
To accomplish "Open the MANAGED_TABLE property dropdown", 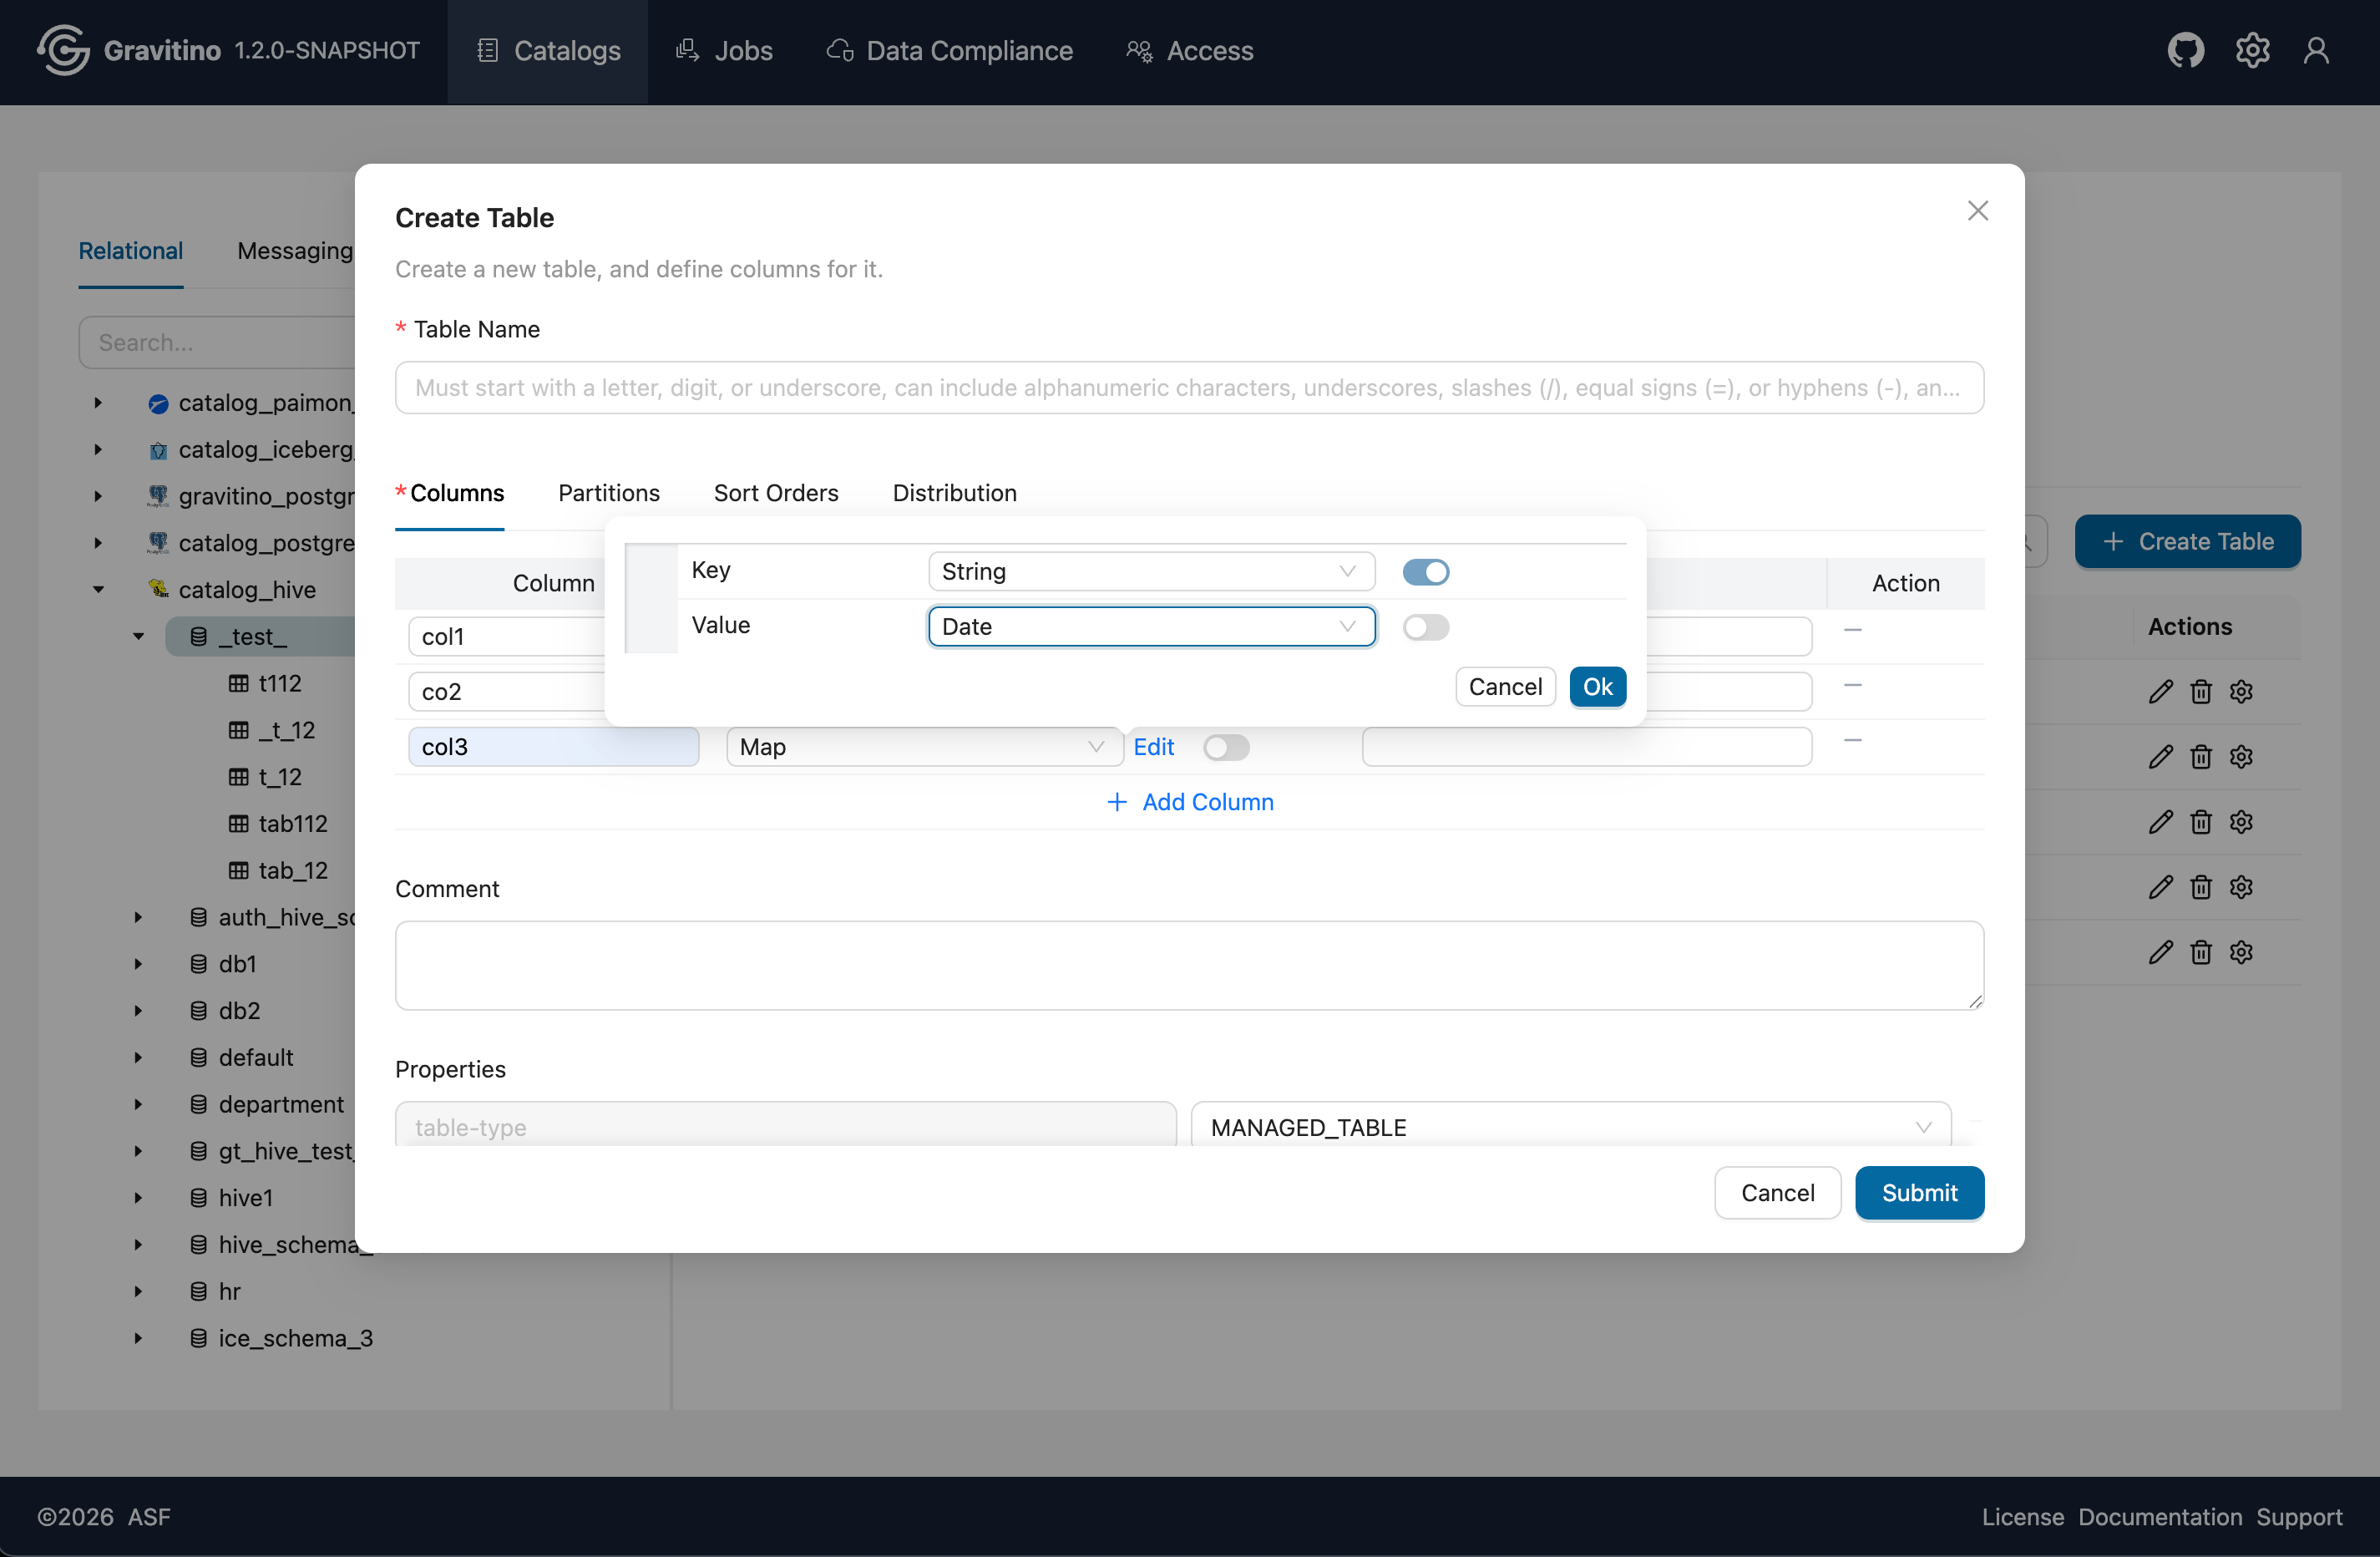I will [1570, 1127].
